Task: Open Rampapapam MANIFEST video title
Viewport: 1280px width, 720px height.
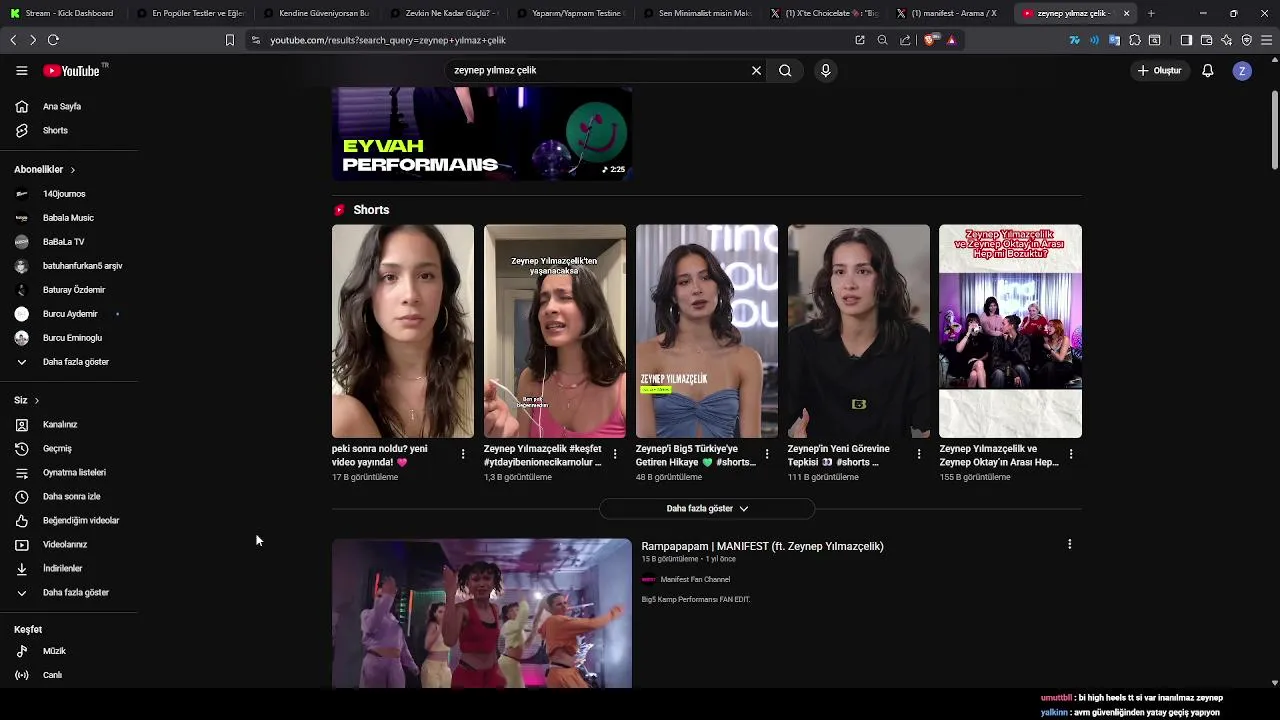Action: (762, 546)
